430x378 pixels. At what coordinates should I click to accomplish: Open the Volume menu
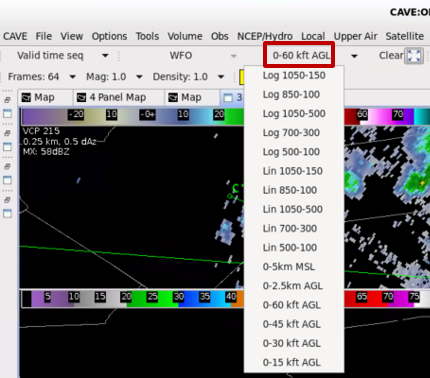click(x=185, y=36)
